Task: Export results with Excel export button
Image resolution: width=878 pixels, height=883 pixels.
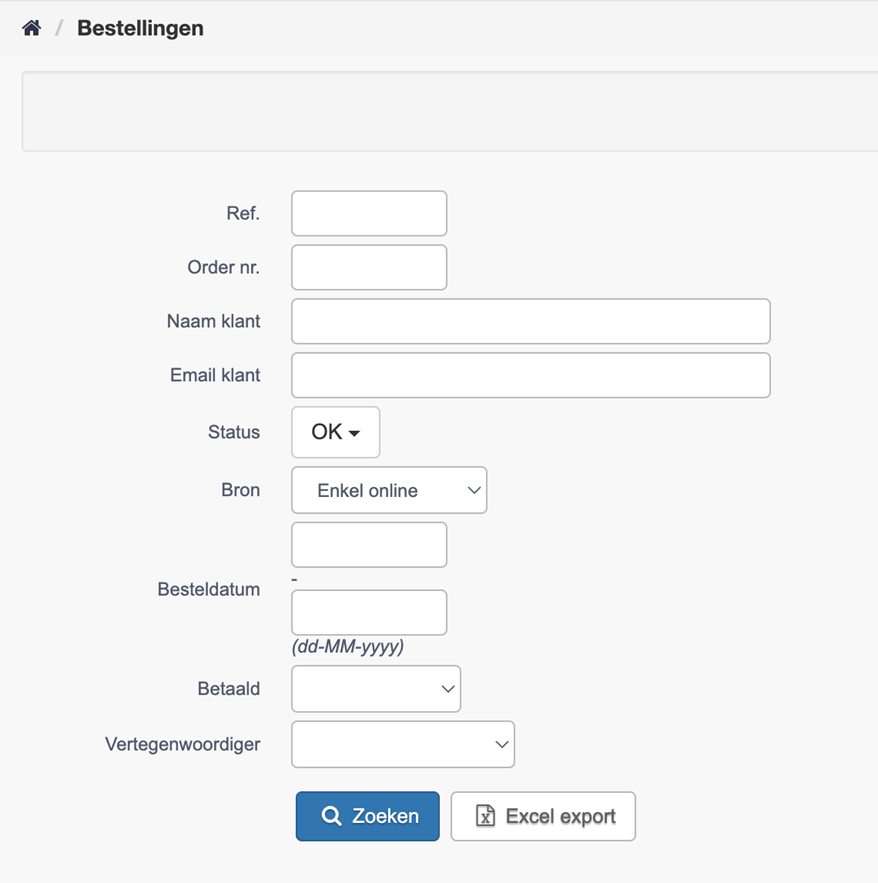Action: pyautogui.click(x=543, y=817)
